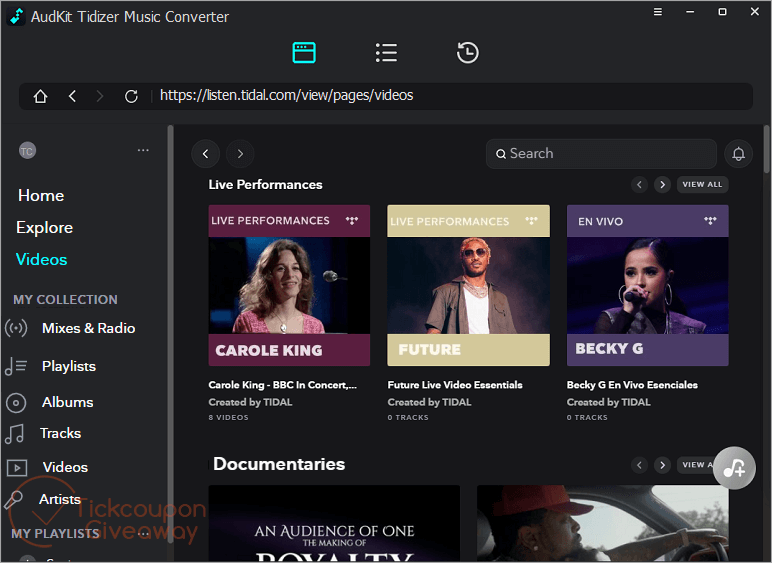
Task: Show previous Documentaries items
Action: click(640, 465)
